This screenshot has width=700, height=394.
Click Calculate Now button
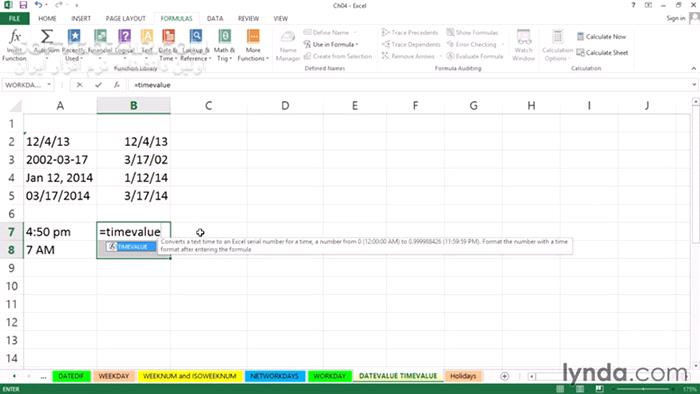click(x=601, y=37)
